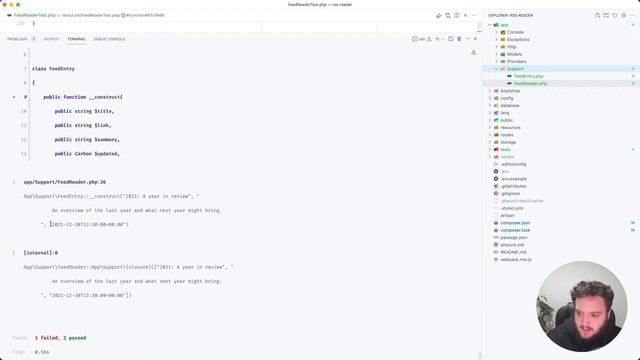Close the FeedReaderTest.php editor tab
This screenshot has height=360, width=640.
(x=465, y=16)
